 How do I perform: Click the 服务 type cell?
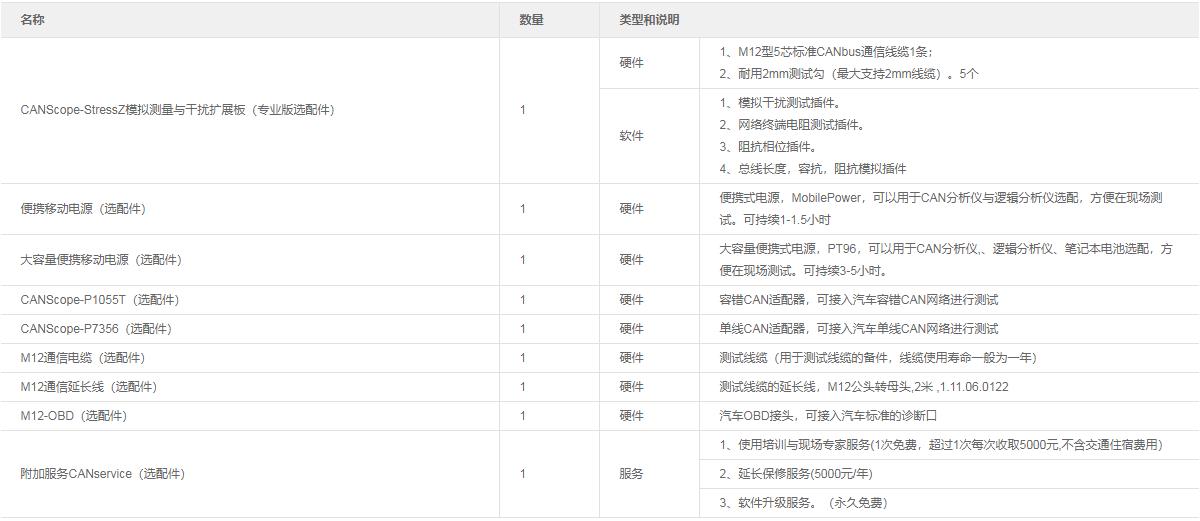[x=631, y=474]
